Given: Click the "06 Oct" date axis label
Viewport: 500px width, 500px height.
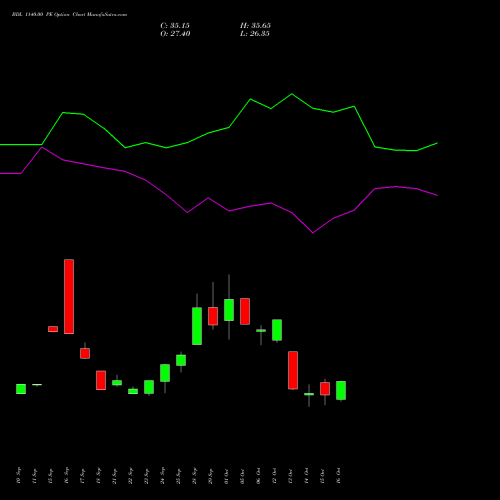Looking at the screenshot, I should (x=258, y=476).
